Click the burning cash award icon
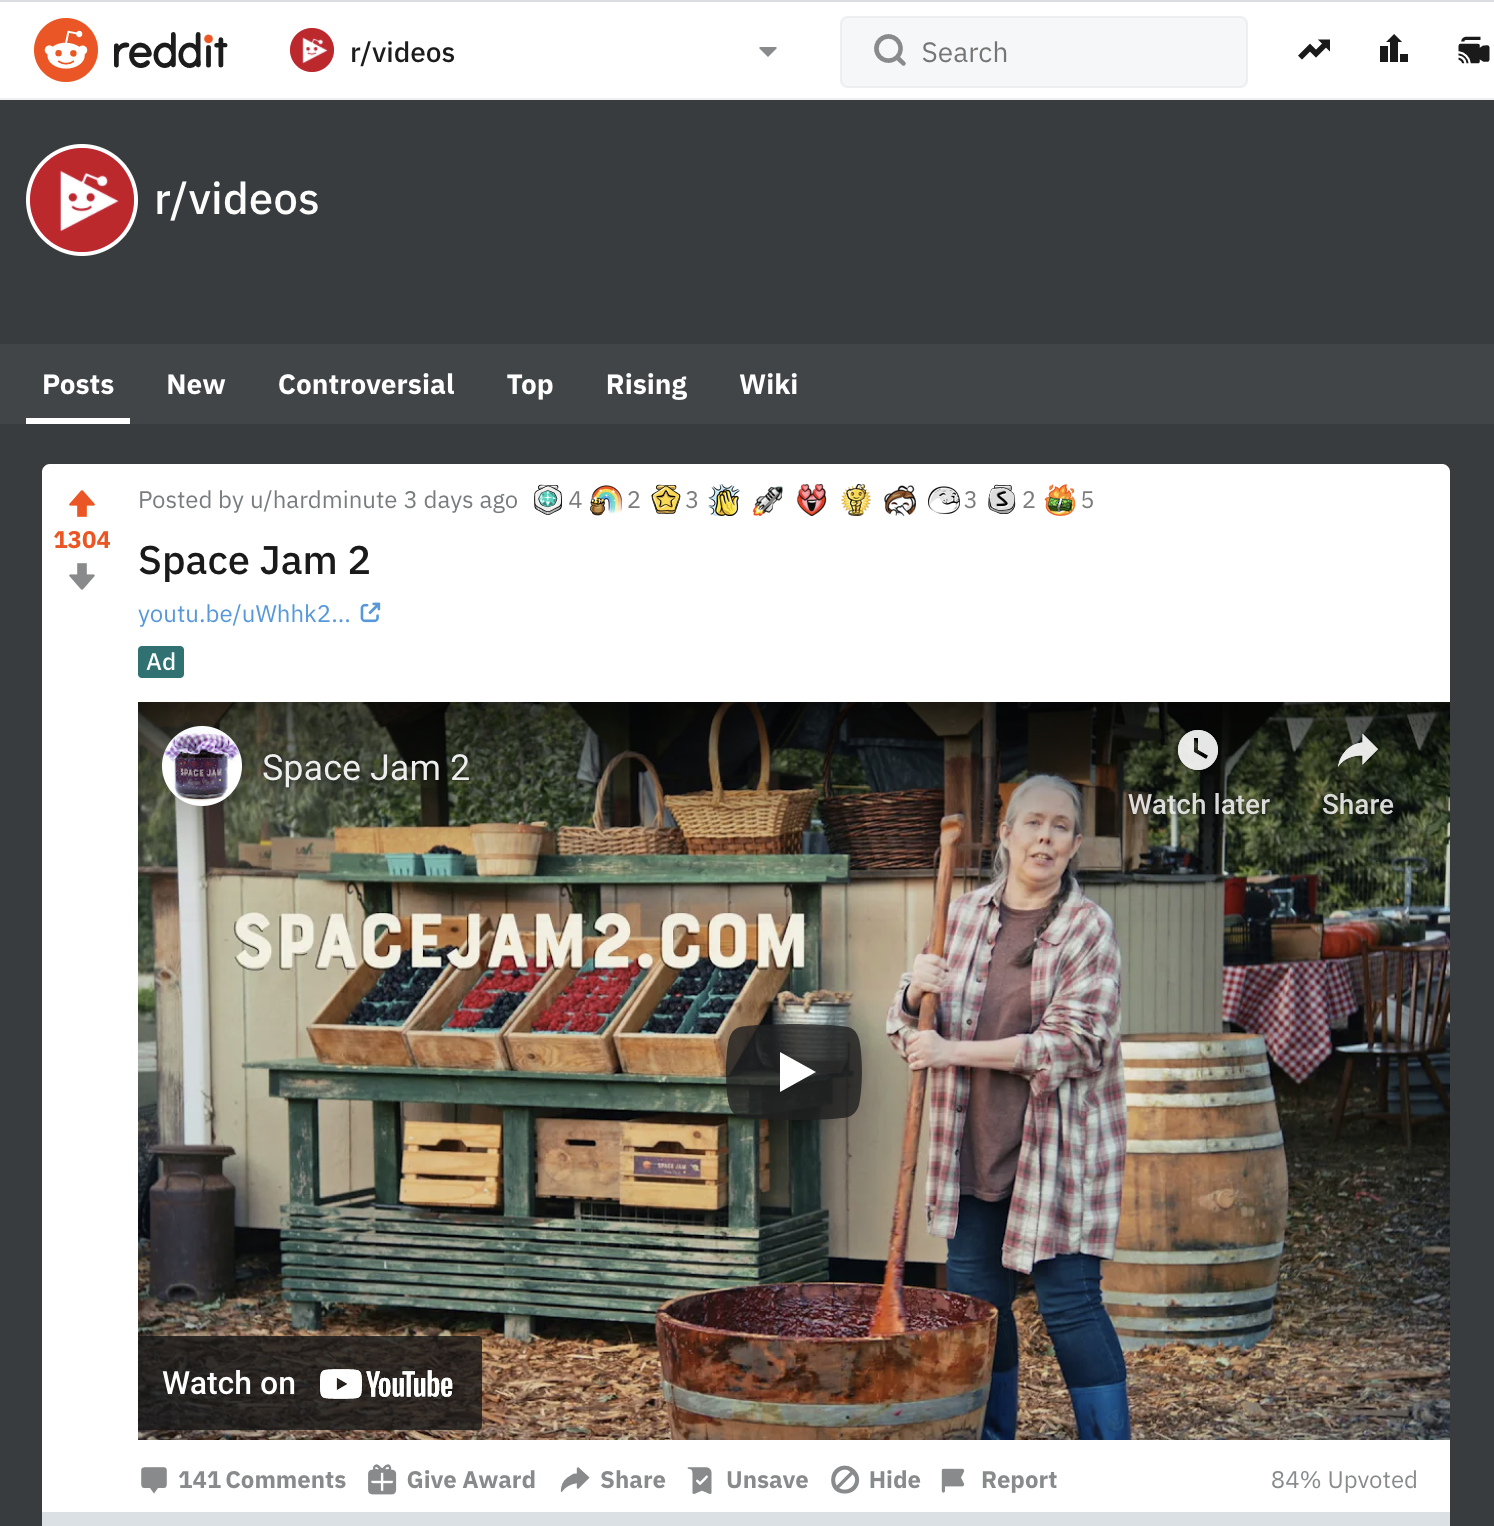Screen dimensions: 1494x1526 [x=1060, y=499]
